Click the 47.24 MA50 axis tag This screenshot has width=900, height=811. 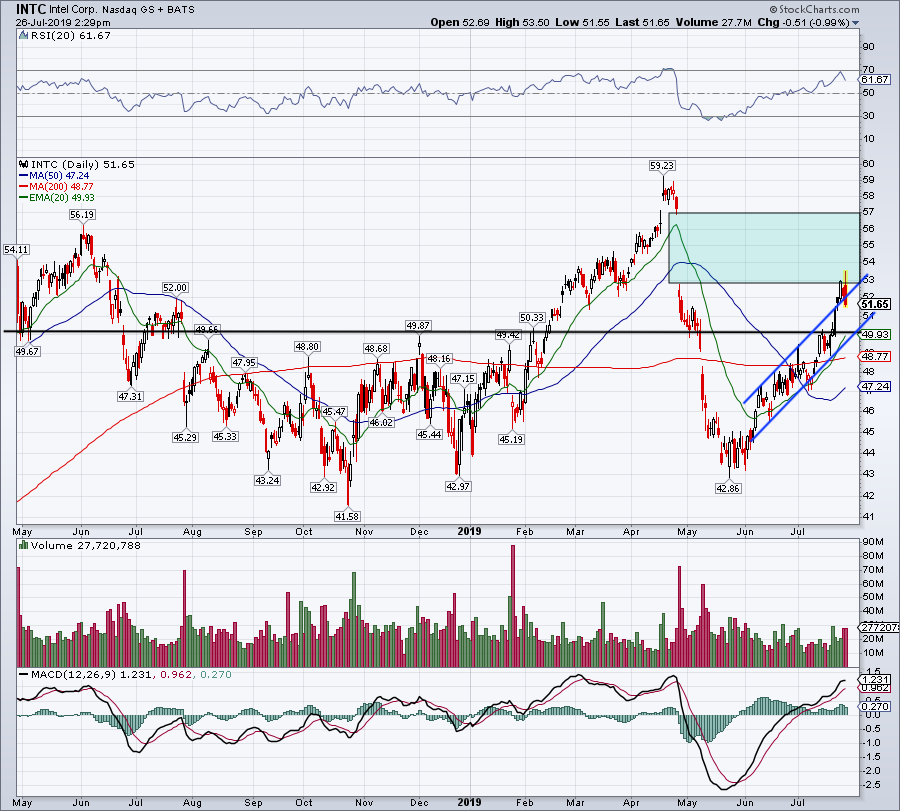click(876, 387)
